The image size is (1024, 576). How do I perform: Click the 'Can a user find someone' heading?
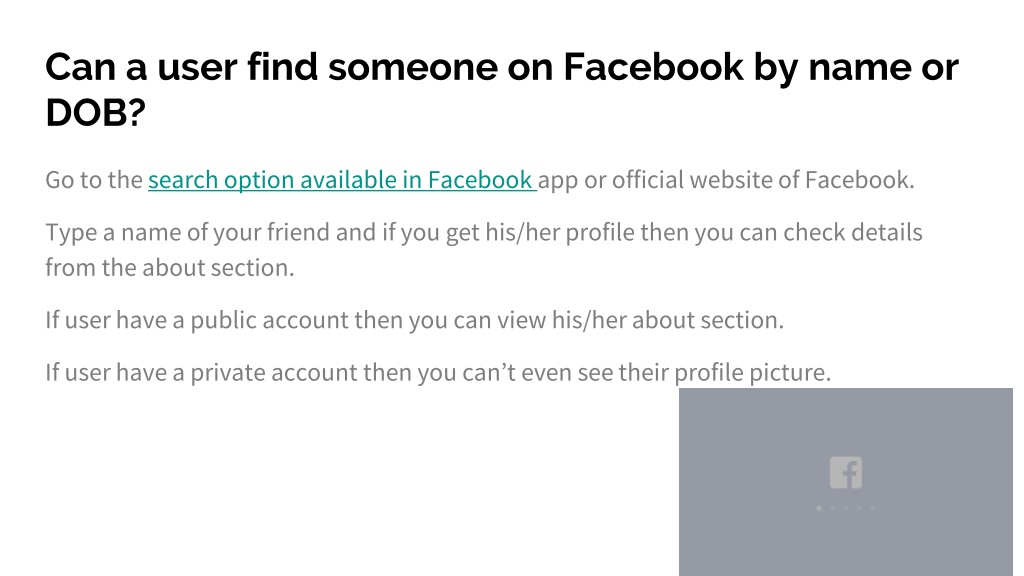pyautogui.click(x=271, y=67)
